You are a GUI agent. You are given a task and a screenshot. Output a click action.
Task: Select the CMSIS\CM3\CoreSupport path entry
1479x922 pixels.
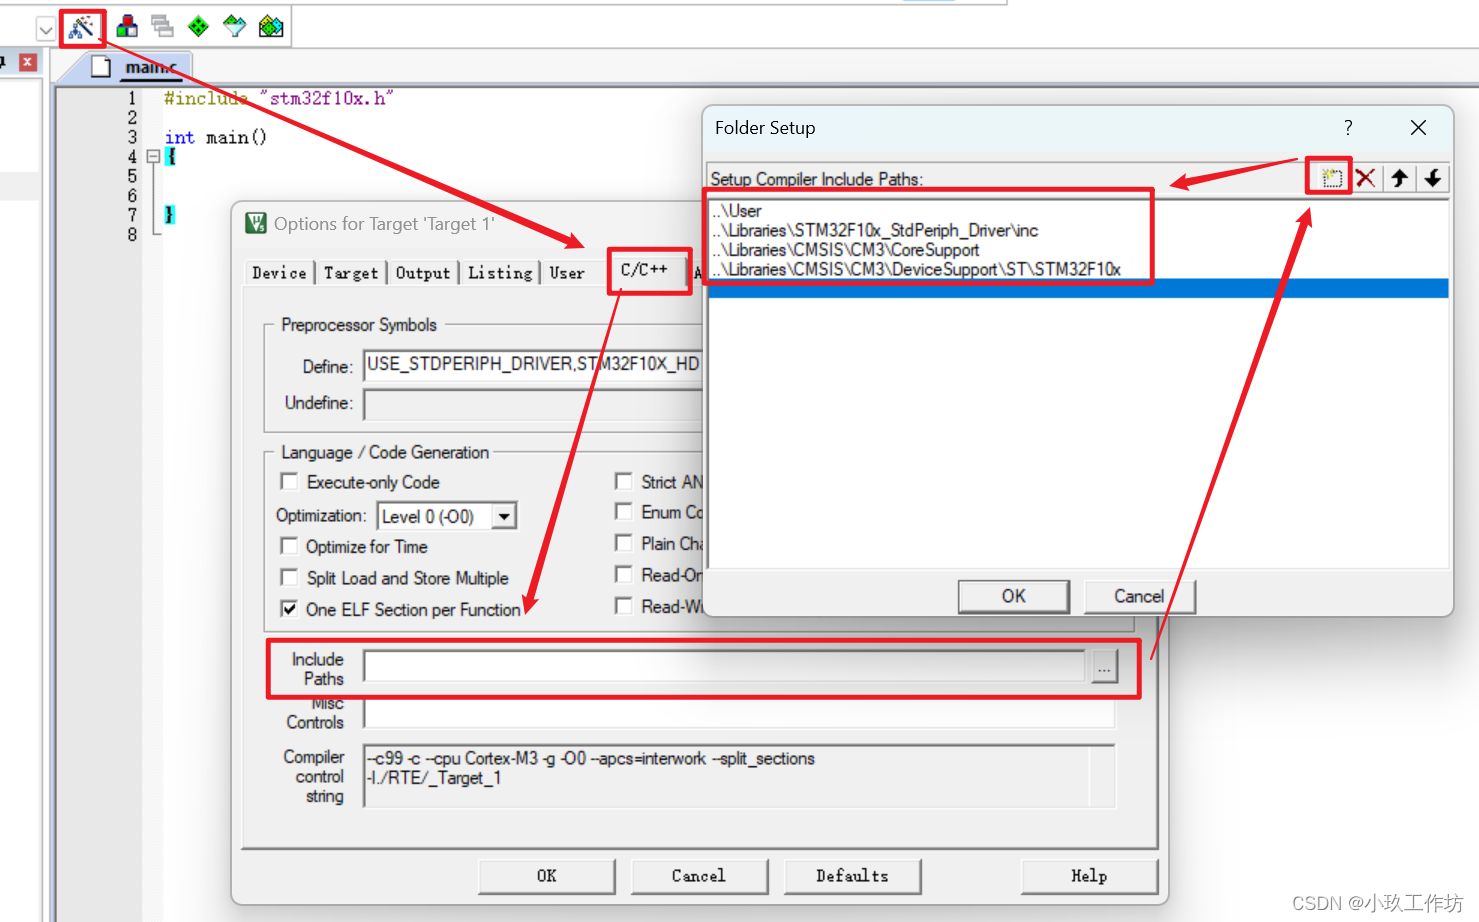pos(1078,250)
